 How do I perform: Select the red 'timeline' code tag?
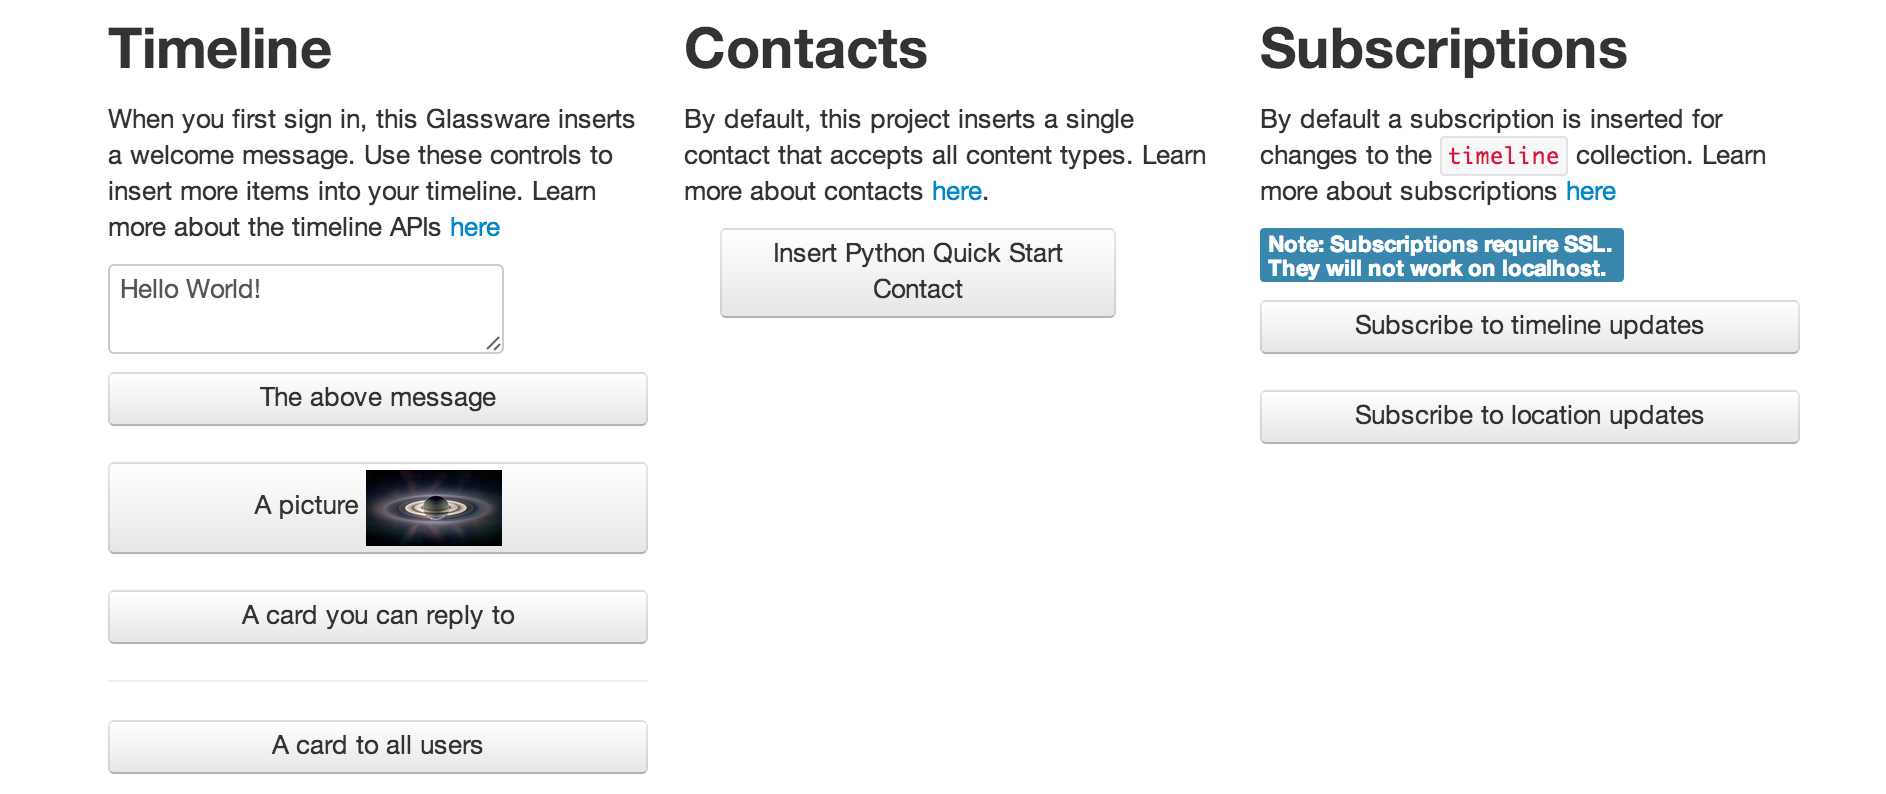pos(1504,156)
